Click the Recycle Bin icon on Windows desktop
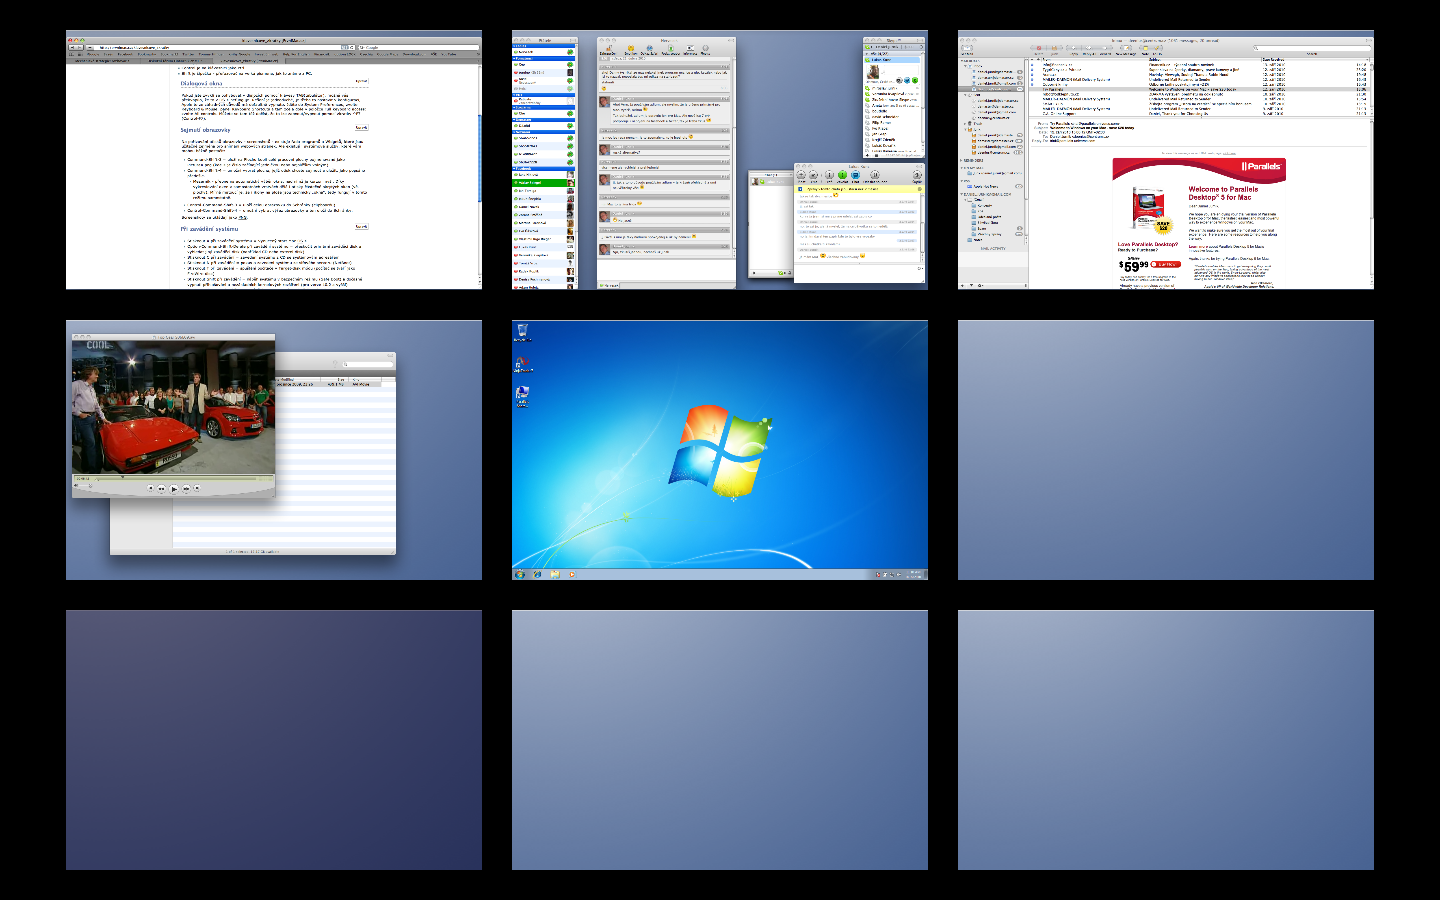 point(521,332)
